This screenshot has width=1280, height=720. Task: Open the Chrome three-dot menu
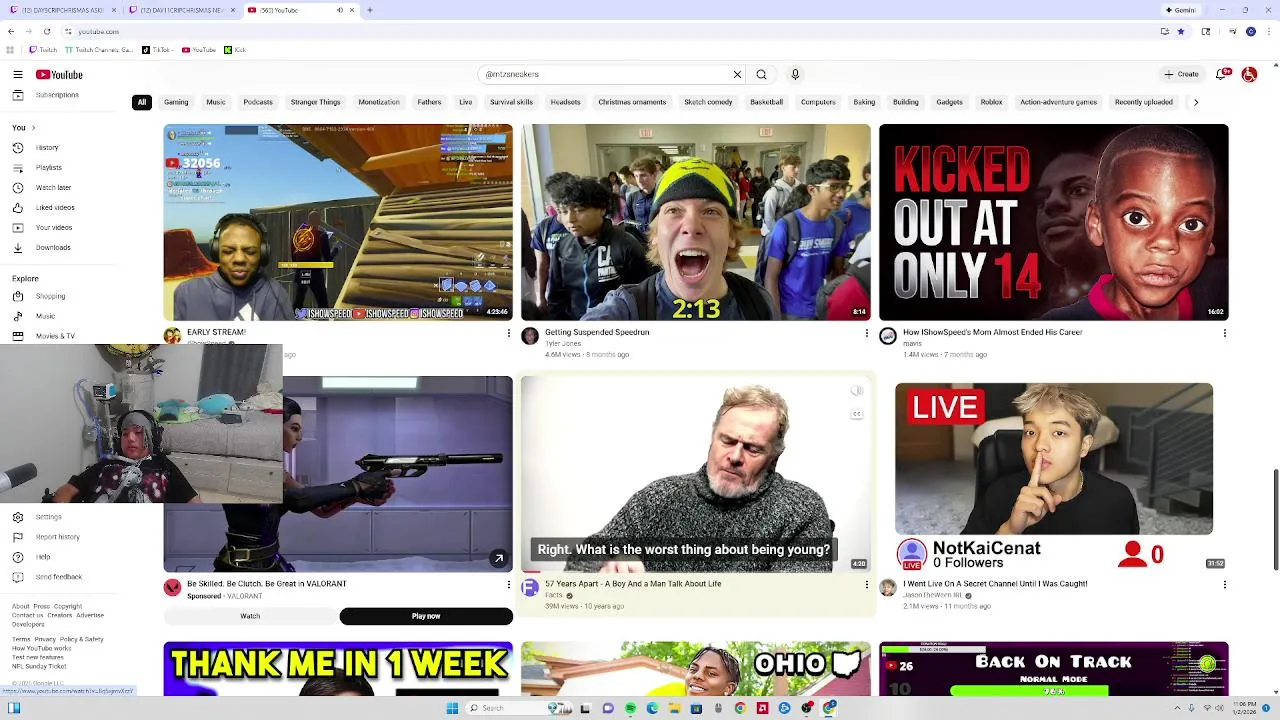click(x=1269, y=31)
